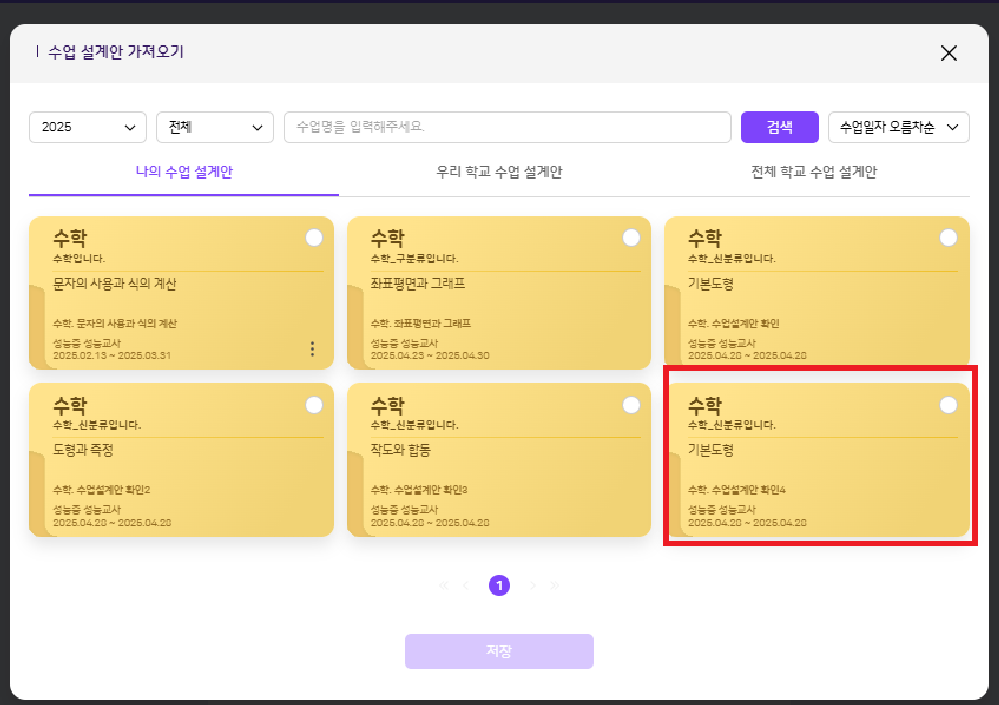Switch to 우리 학교 수업 설계안 tab

point(499,172)
